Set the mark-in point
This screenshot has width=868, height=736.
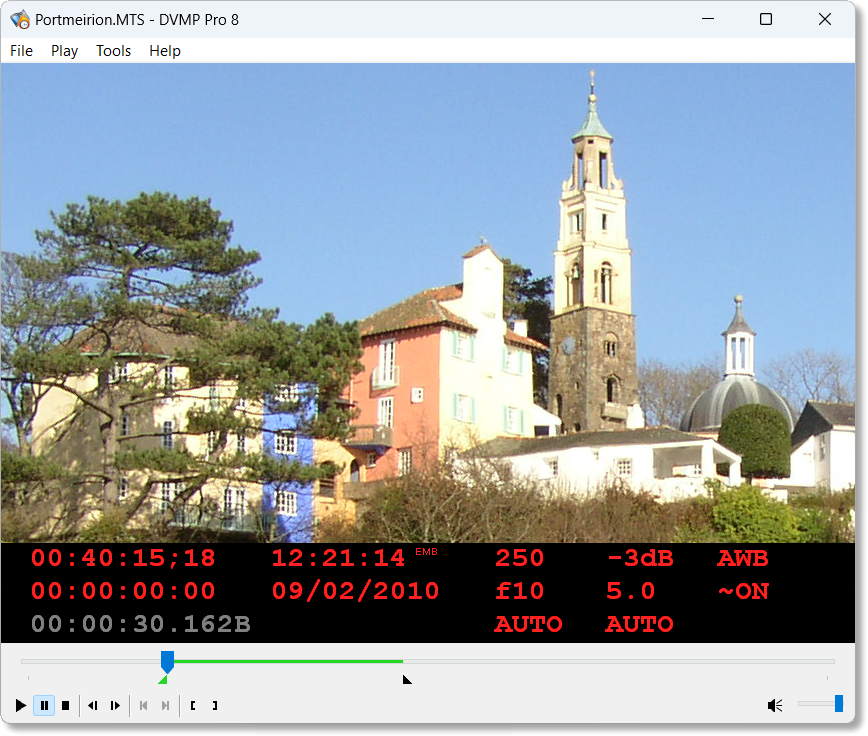tap(192, 705)
